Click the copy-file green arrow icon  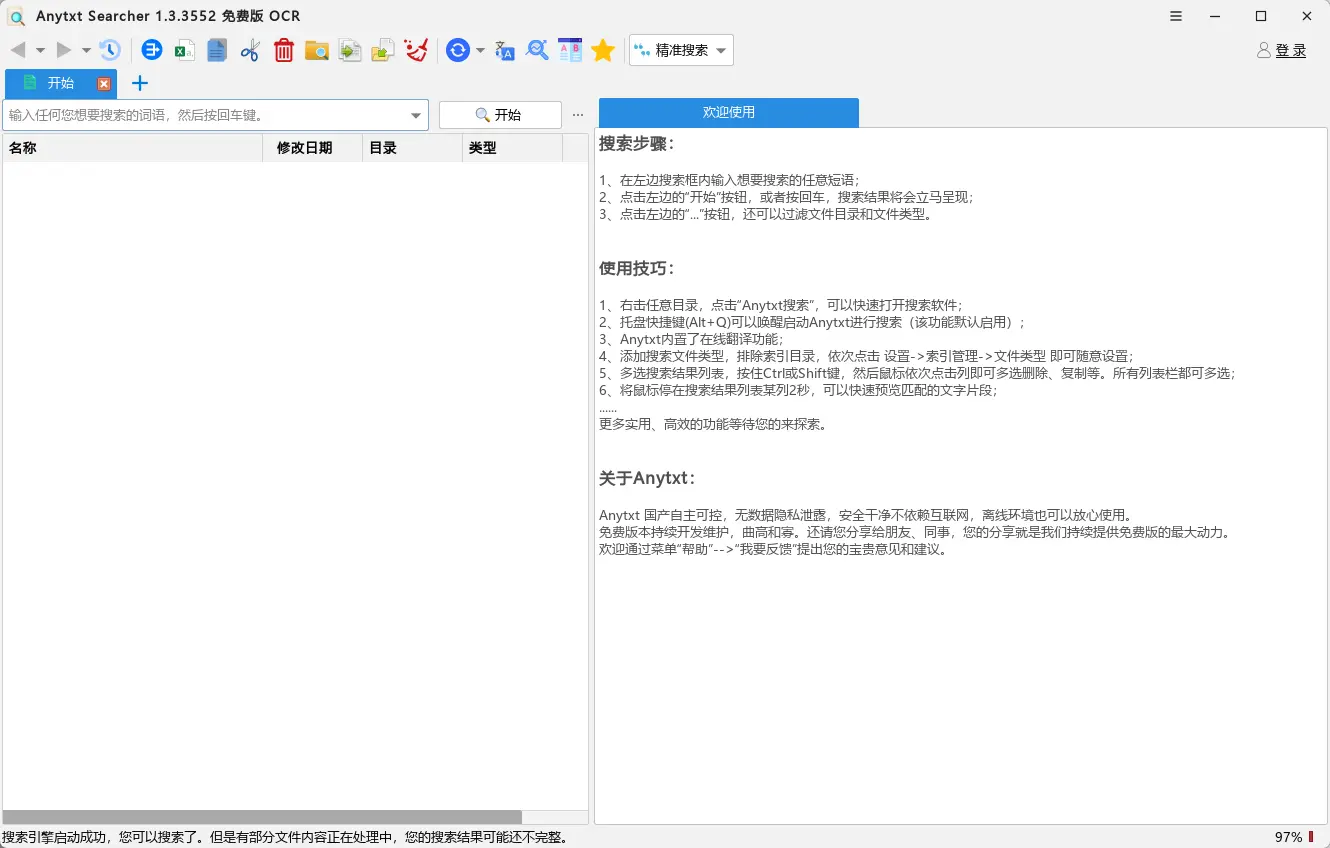pos(350,50)
